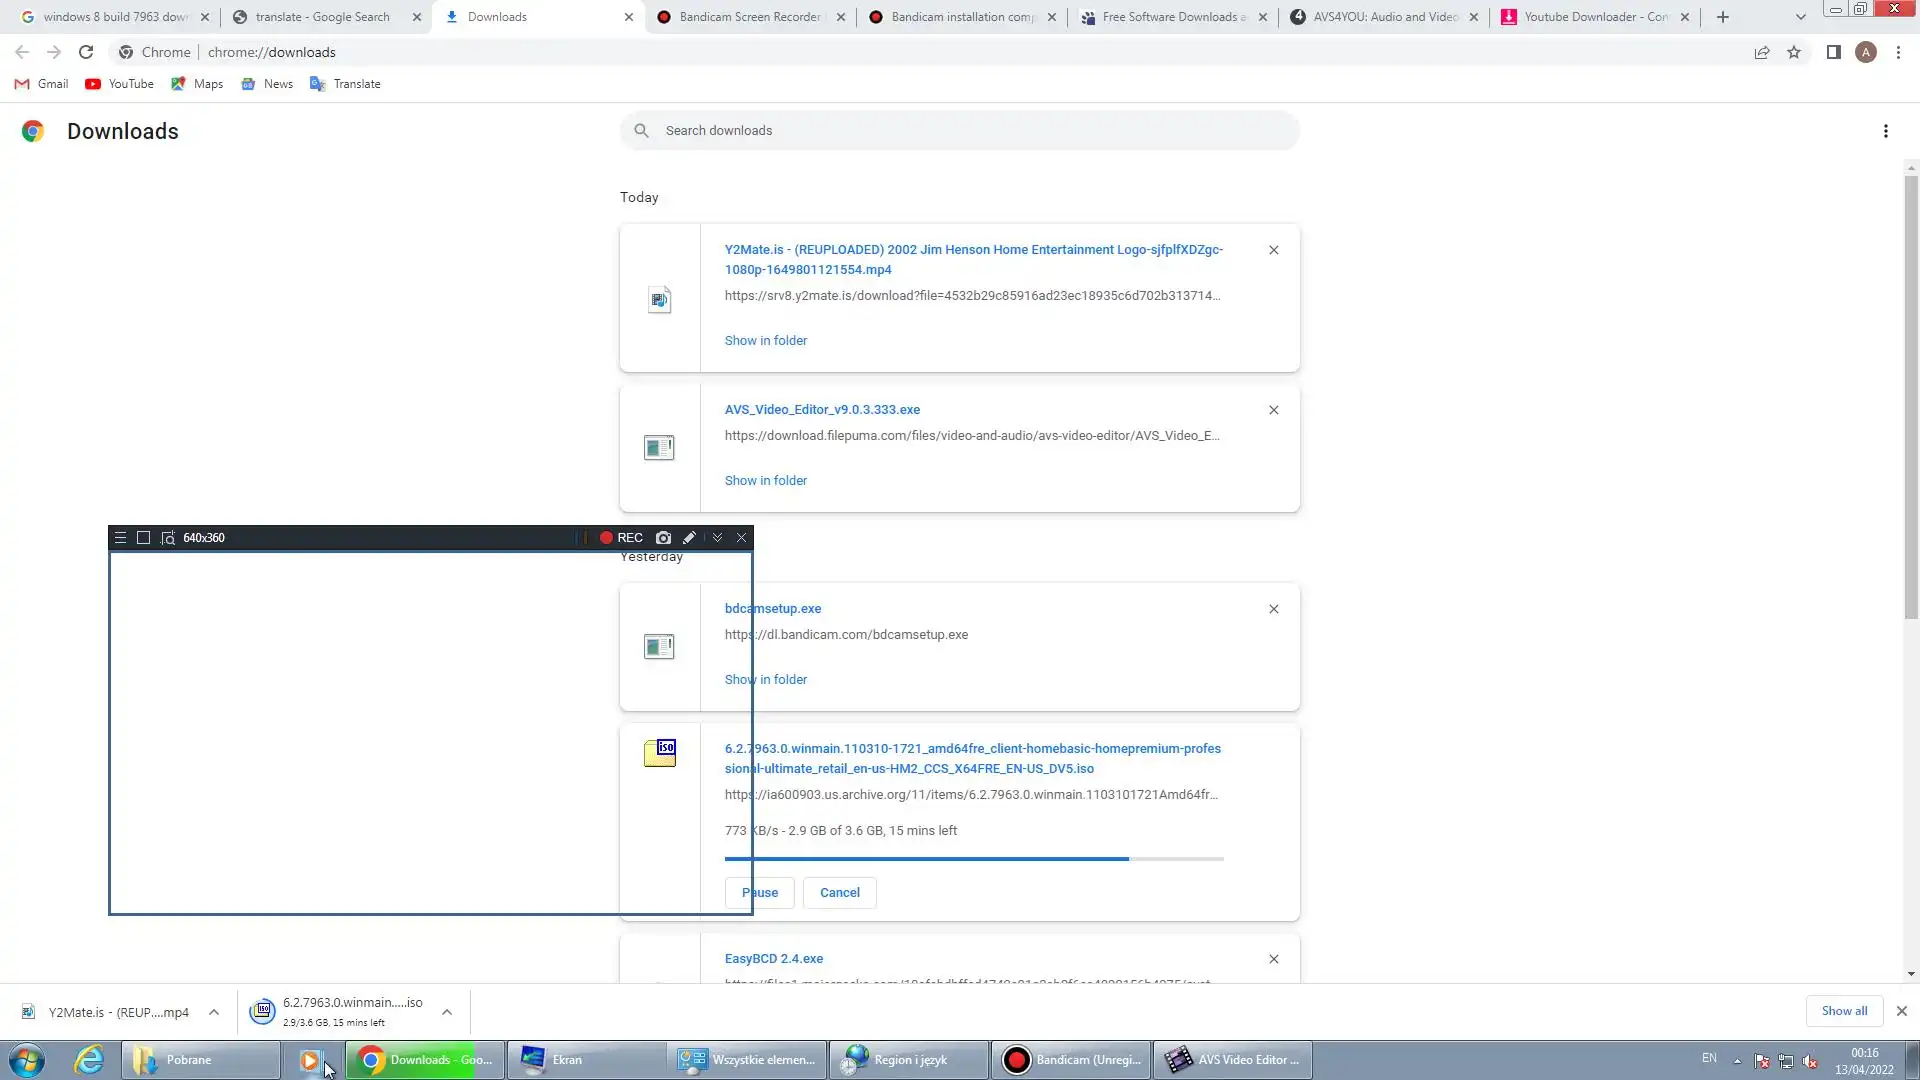Screen dimensions: 1920x1080
Task: Take a Bandicam screenshot with camera icon
Action: (x=663, y=538)
